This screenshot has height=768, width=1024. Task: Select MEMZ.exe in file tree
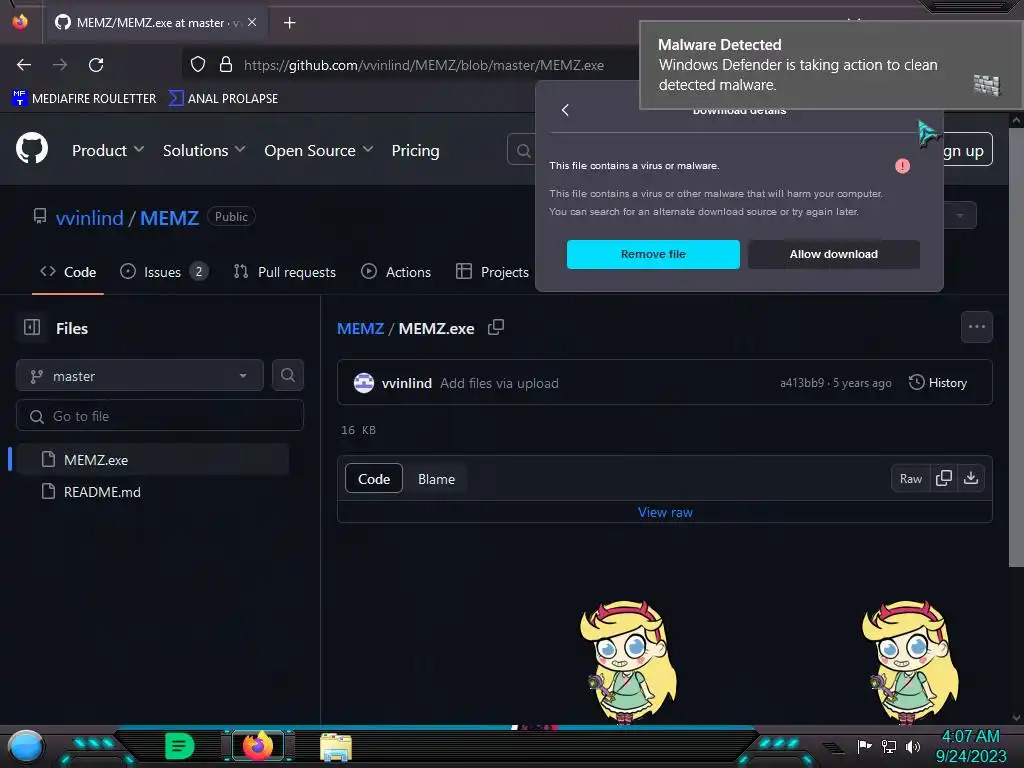152,460
